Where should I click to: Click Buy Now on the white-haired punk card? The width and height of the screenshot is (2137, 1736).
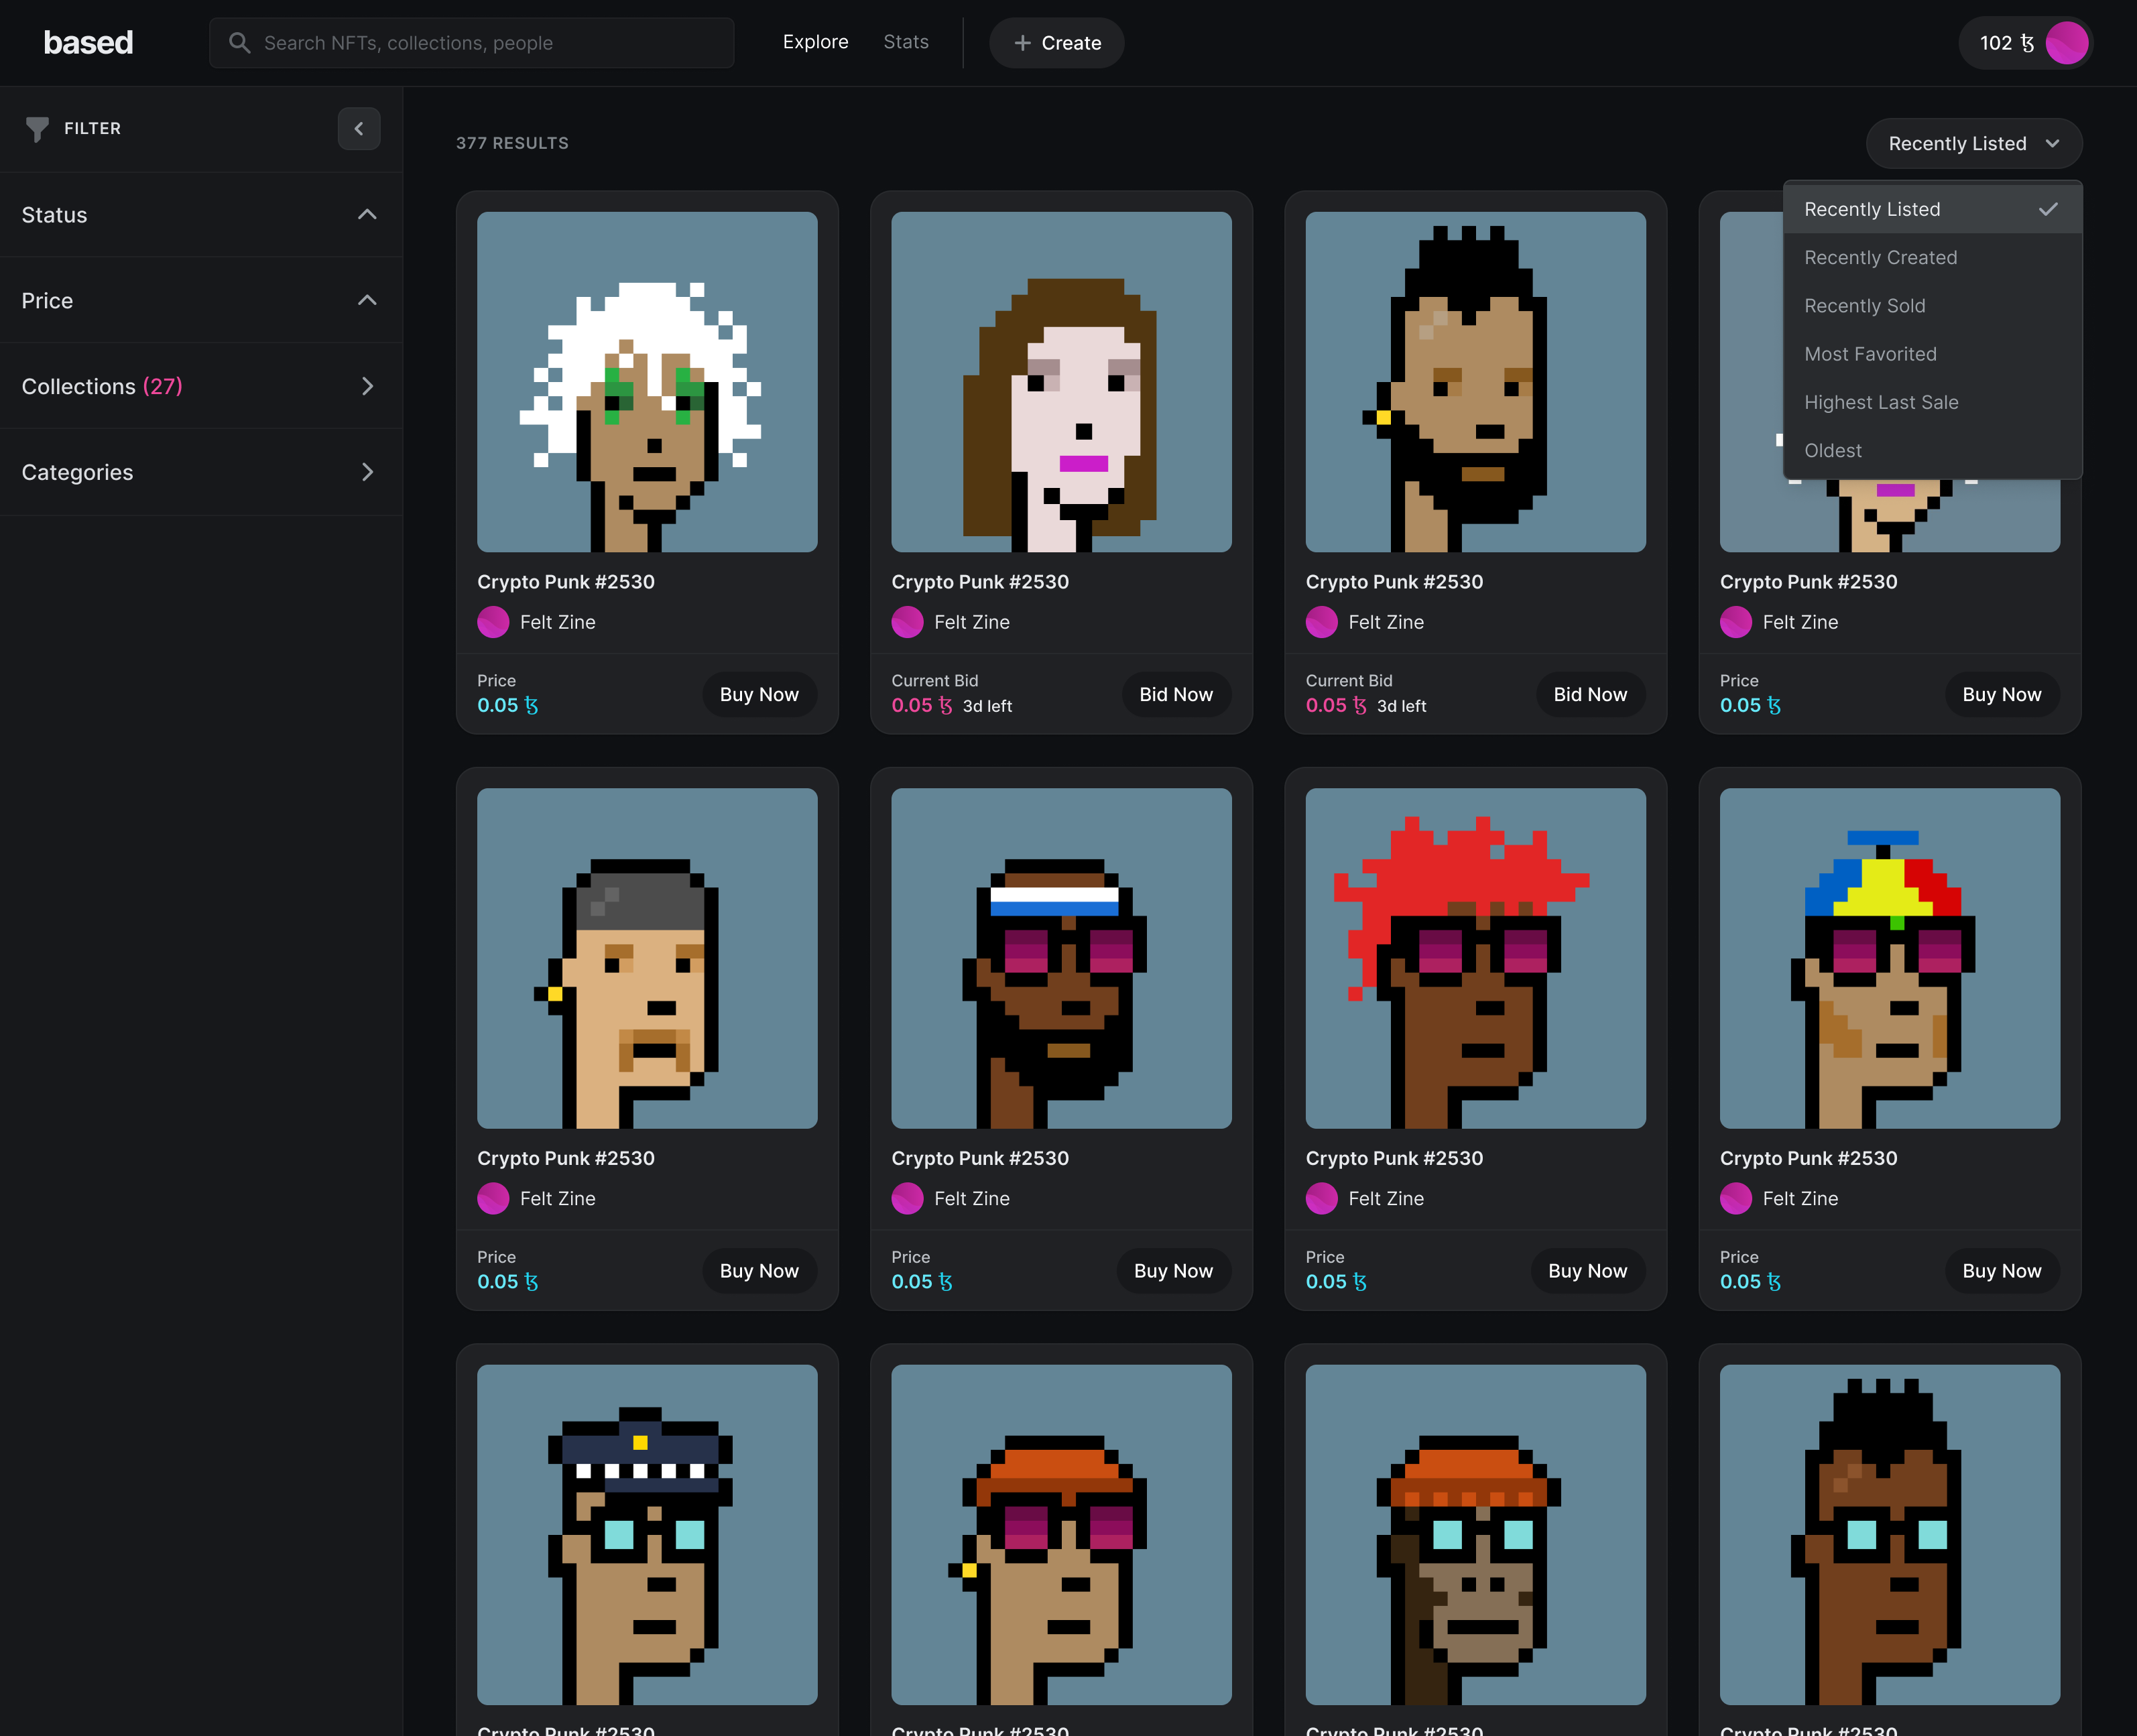759,694
